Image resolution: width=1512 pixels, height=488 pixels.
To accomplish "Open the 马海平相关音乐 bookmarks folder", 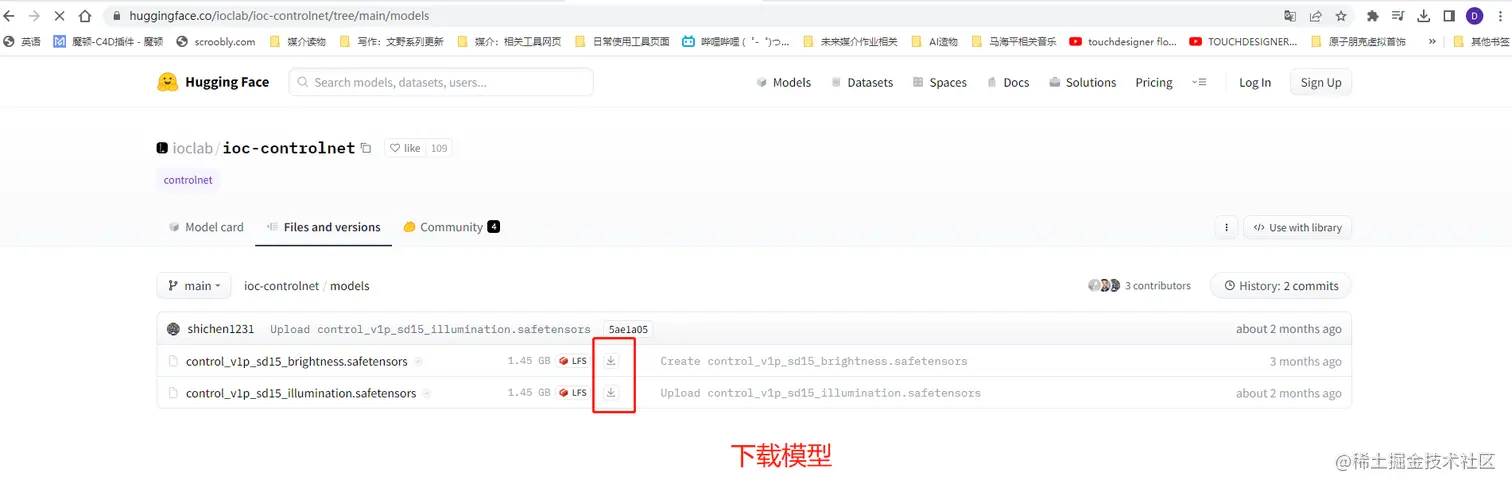I will (1012, 42).
